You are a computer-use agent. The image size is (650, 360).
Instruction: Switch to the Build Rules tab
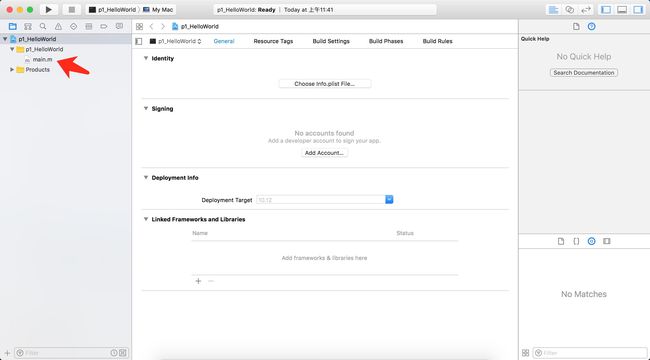437,41
